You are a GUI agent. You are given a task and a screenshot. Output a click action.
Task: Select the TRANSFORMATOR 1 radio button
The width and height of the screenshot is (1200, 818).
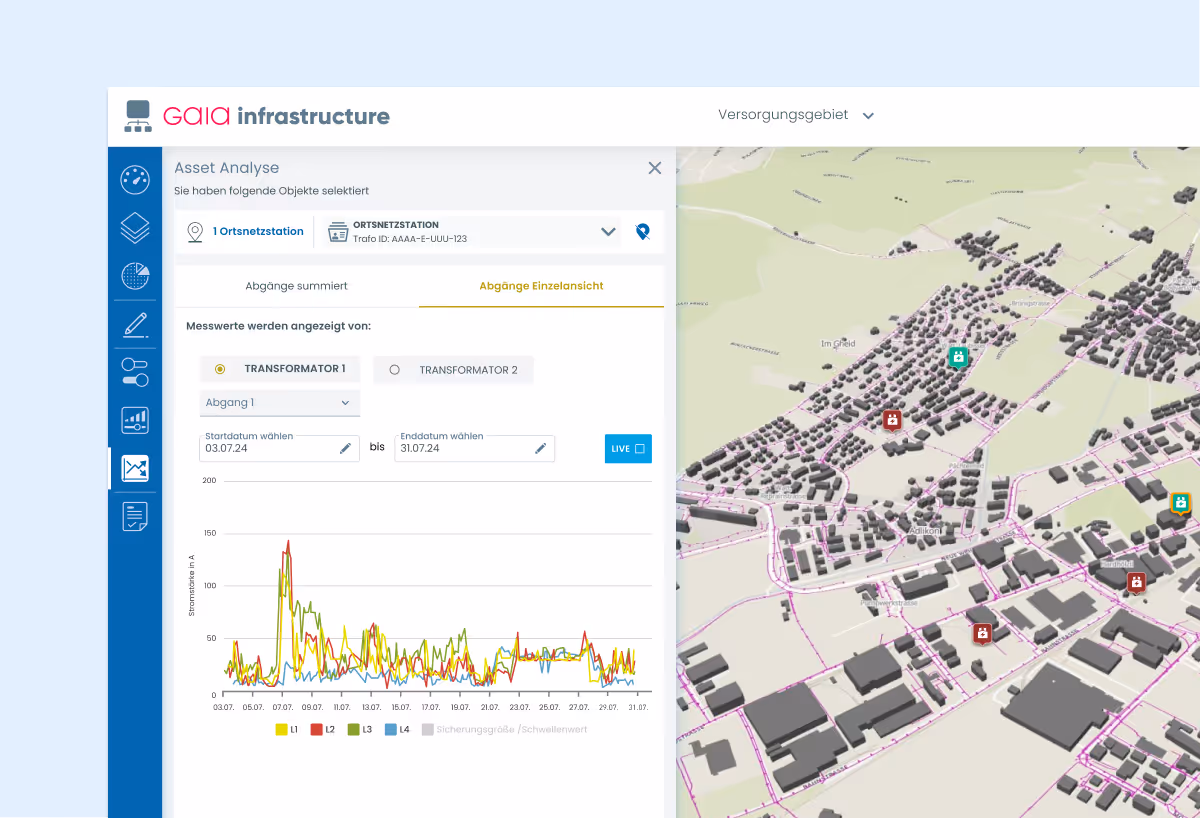click(x=220, y=369)
